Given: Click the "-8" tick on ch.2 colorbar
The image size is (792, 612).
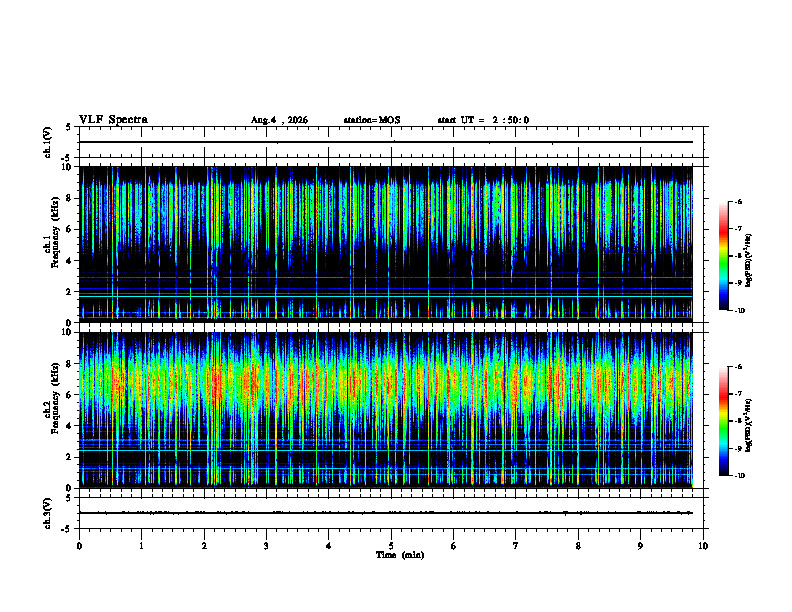Looking at the screenshot, I should coord(738,421).
